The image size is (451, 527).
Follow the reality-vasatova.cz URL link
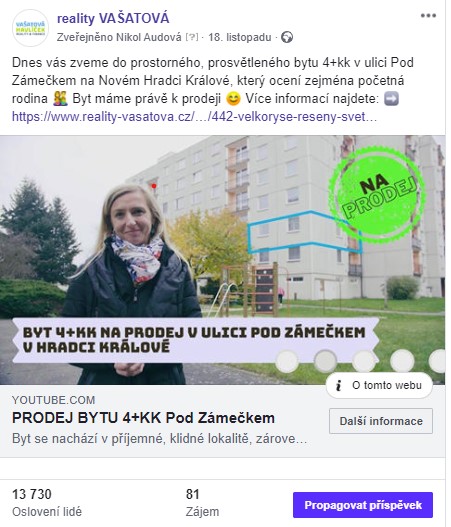point(194,117)
